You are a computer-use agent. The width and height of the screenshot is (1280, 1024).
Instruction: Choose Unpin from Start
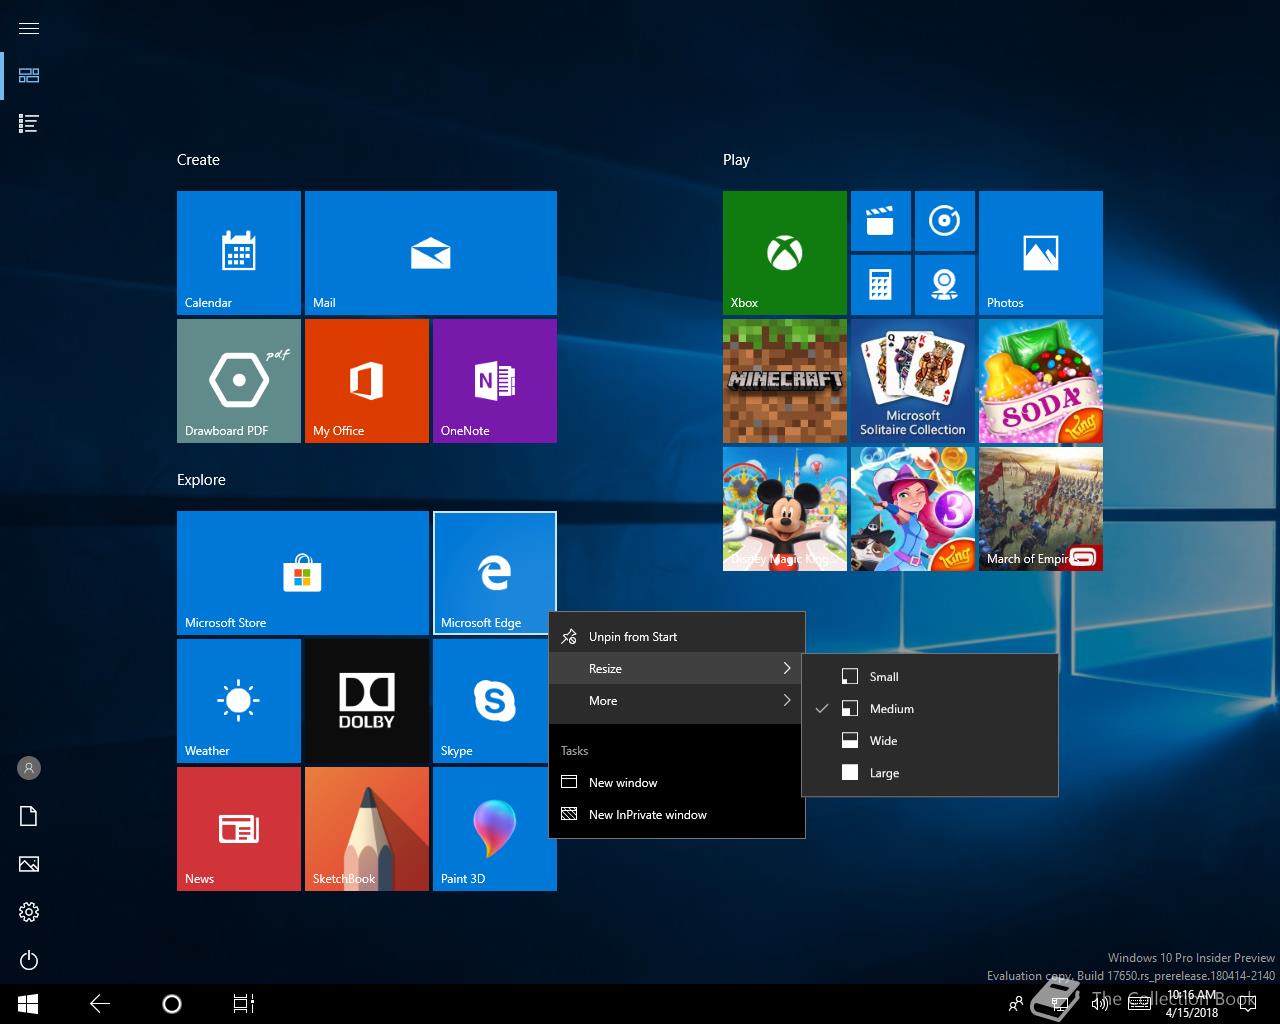coord(632,637)
